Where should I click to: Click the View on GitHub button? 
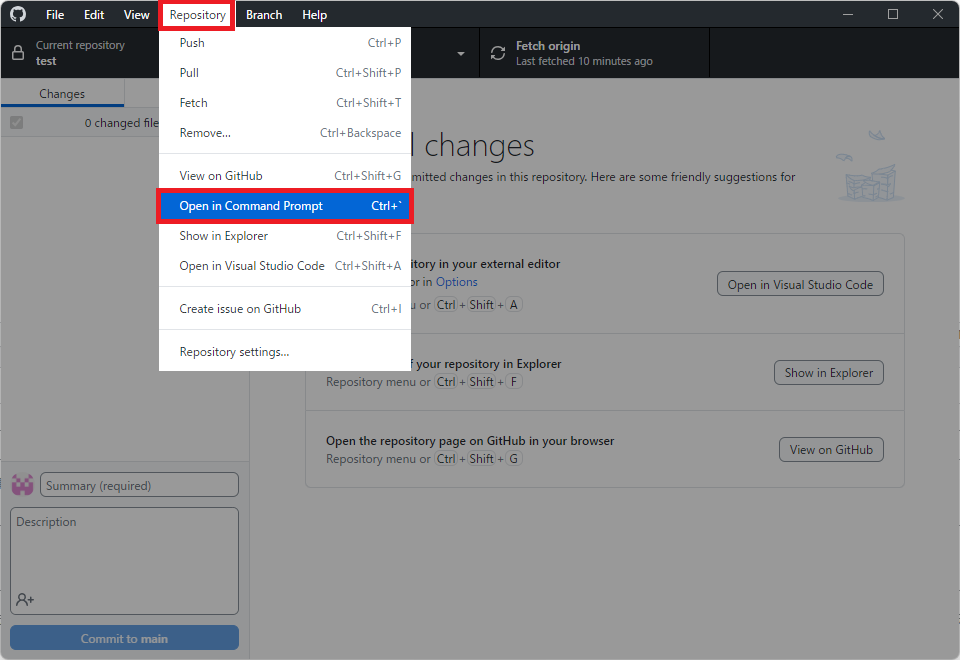[x=831, y=449]
